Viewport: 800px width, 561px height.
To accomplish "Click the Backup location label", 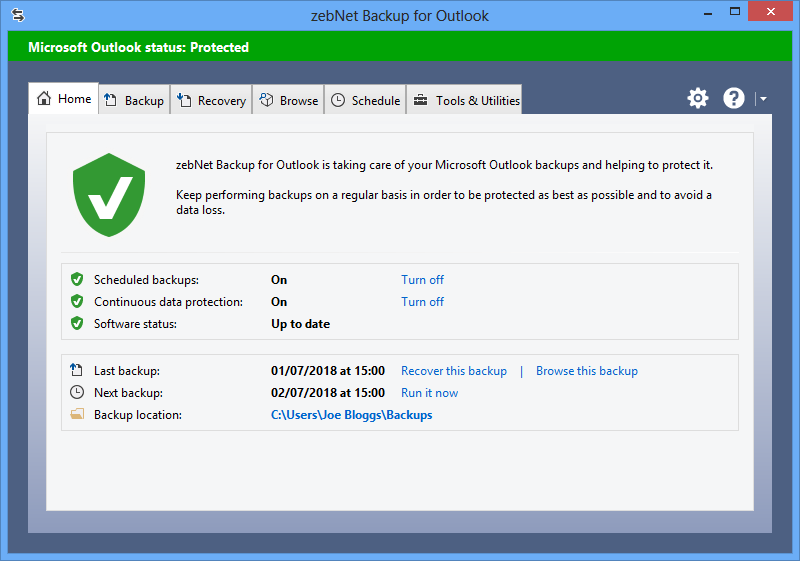I will click(x=138, y=415).
